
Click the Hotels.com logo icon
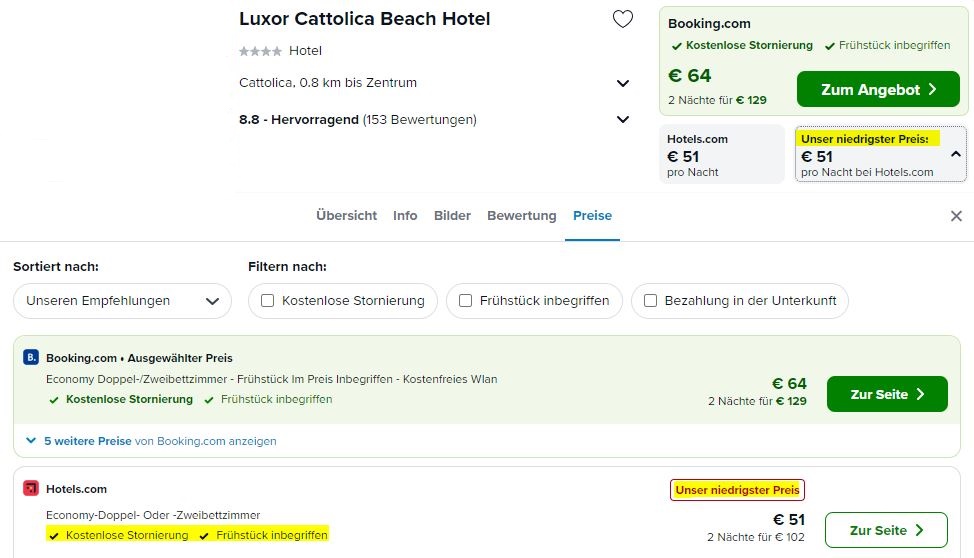(x=30, y=488)
